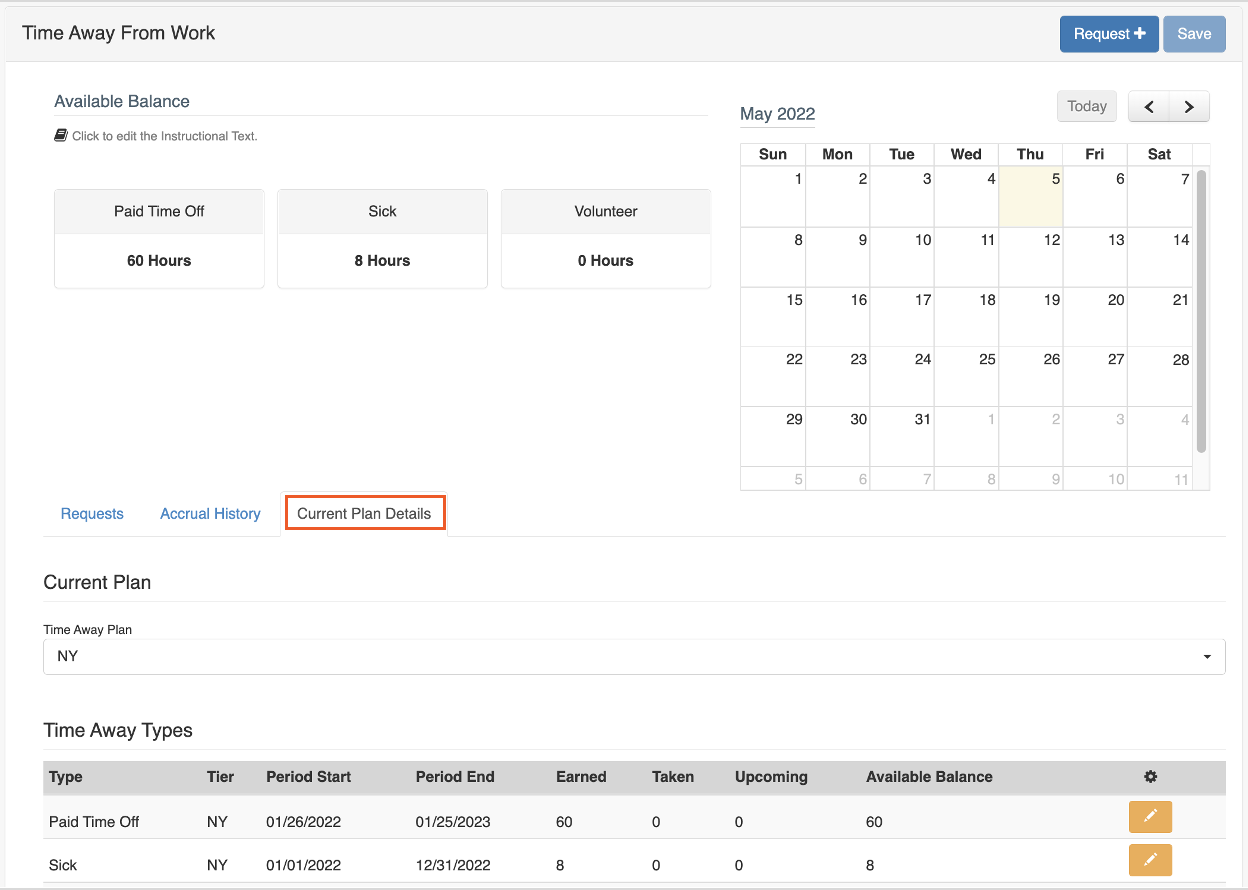The image size is (1248, 890).
Task: Advance to next month with right chevron
Action: point(1189,107)
